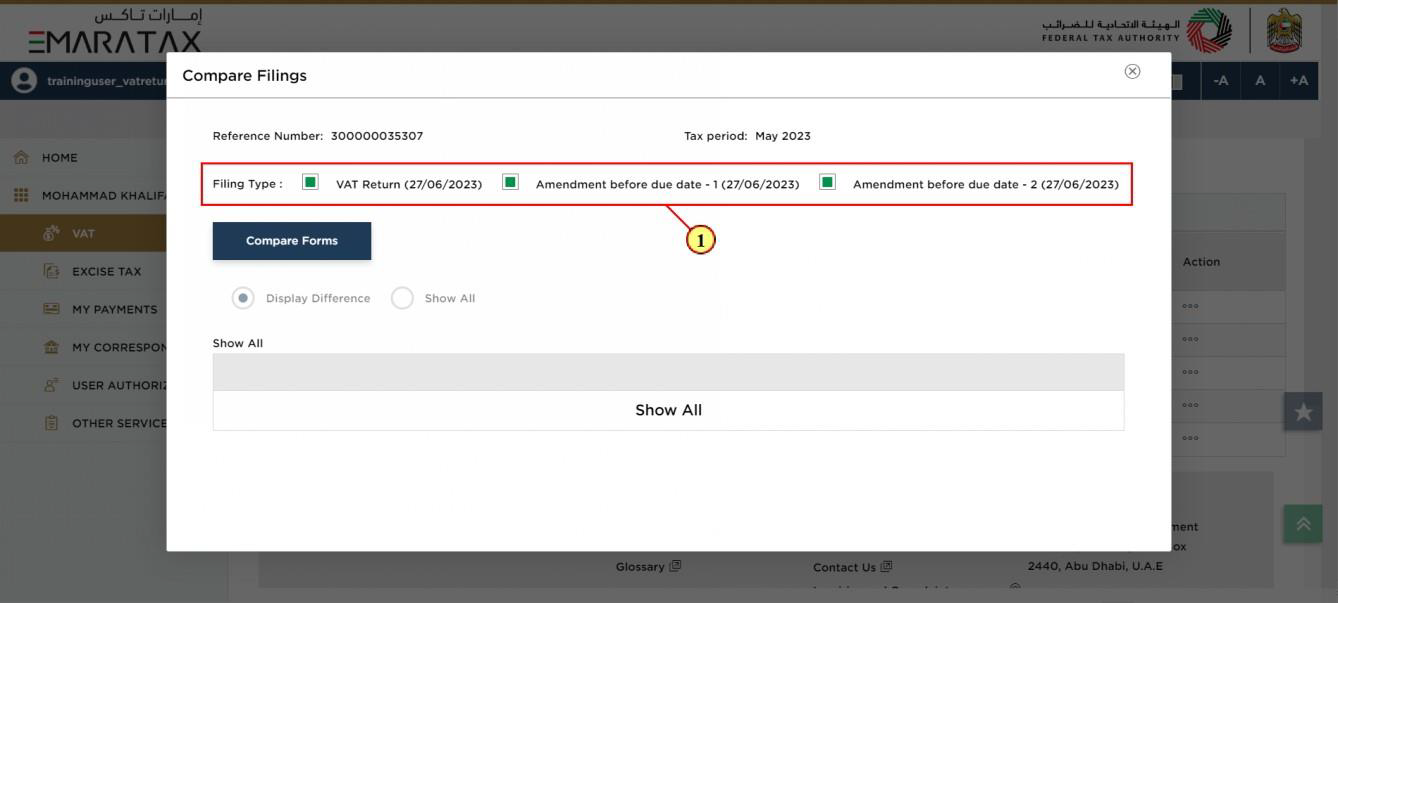This screenshot has width=1414, height=801.
Task: Click the Glossary external link icon
Action: [x=675, y=566]
